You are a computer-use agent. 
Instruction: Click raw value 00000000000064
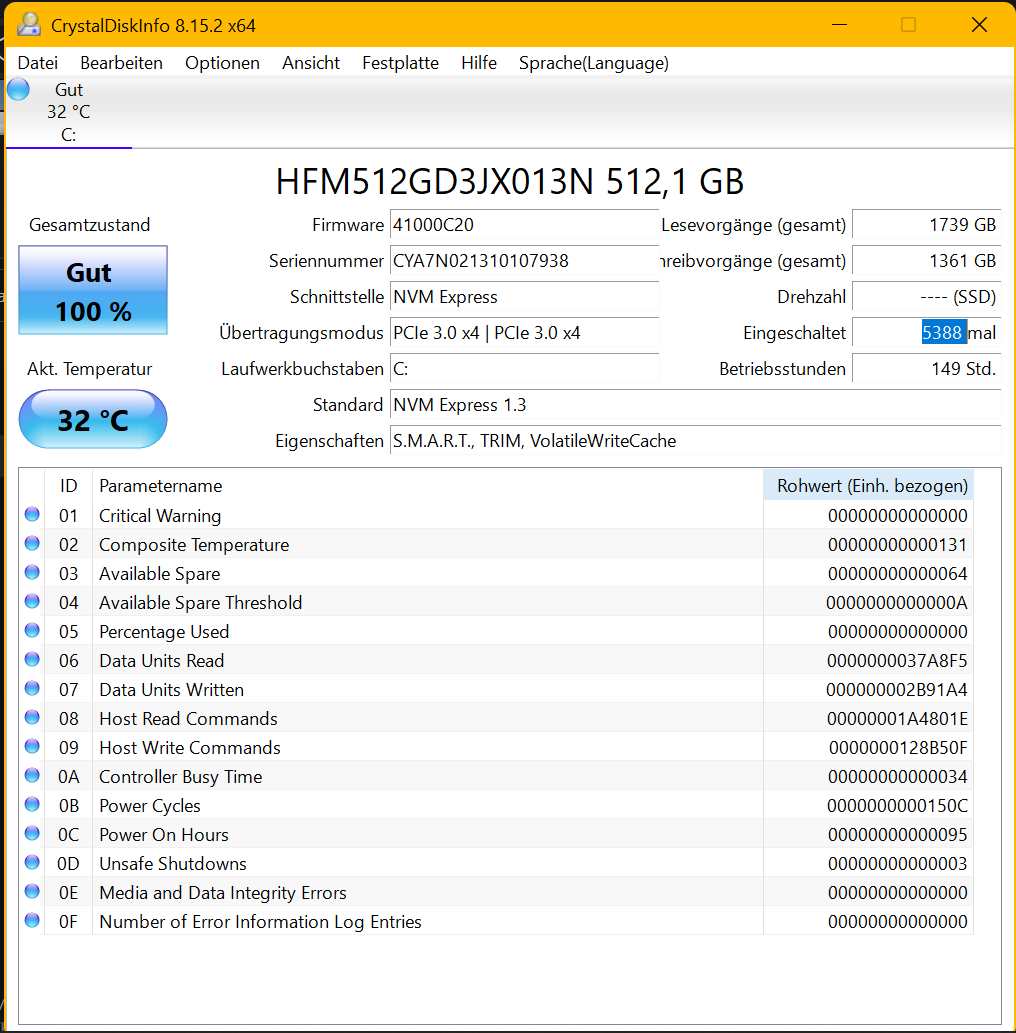point(897,574)
